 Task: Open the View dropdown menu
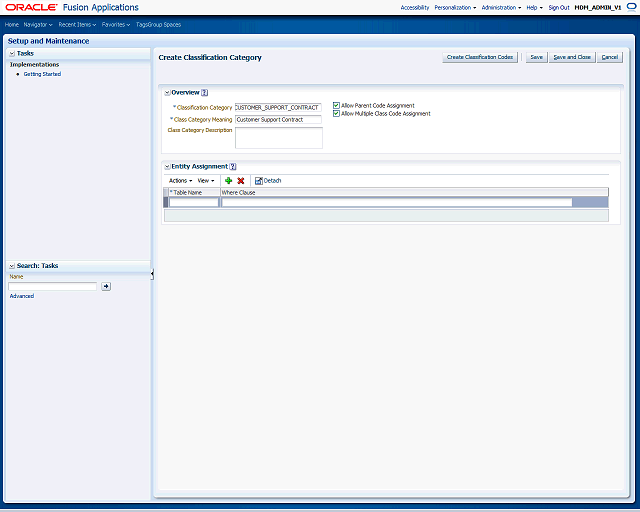206,180
